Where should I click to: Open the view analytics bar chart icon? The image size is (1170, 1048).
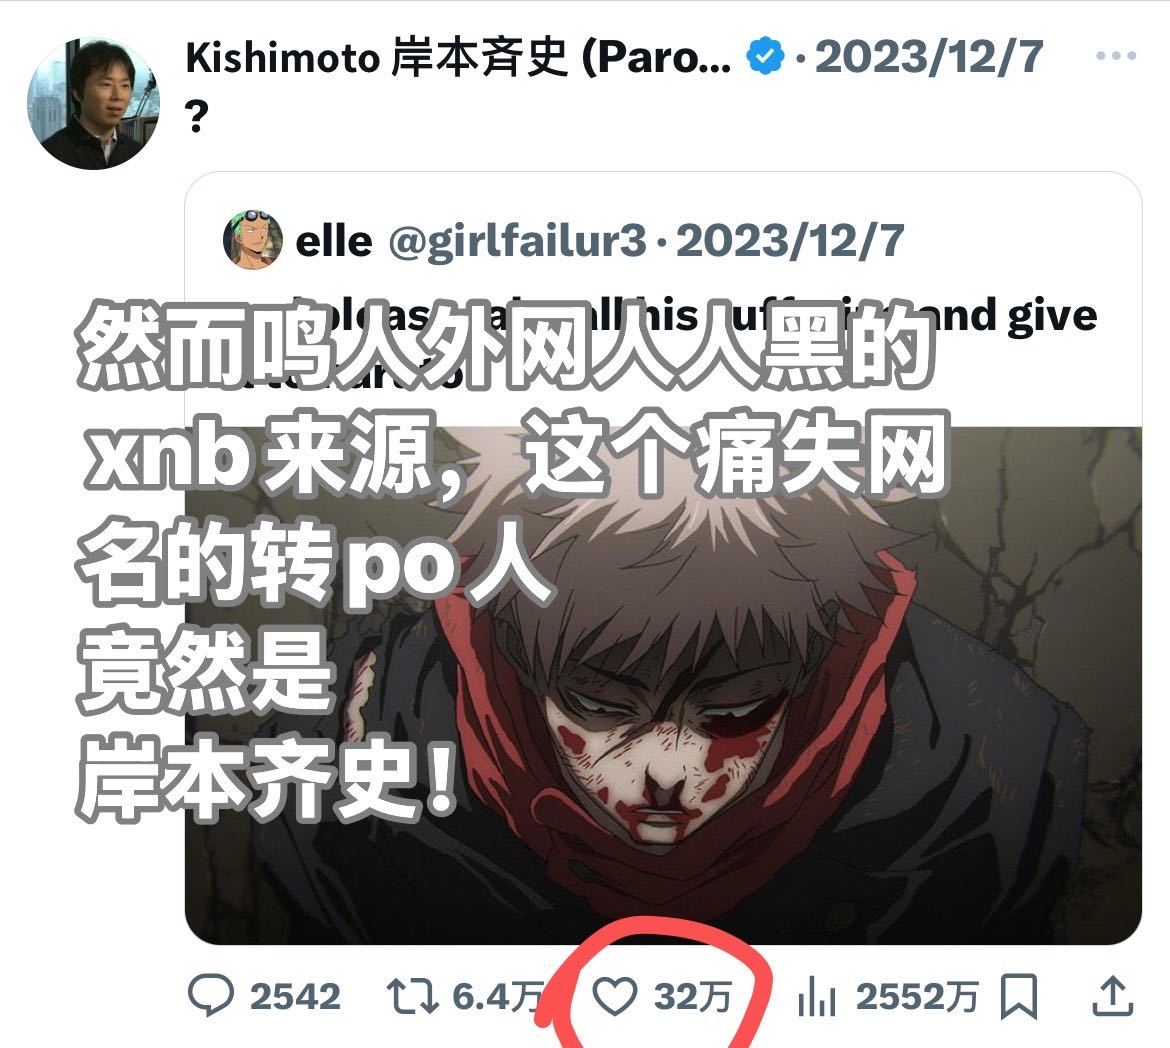click(x=816, y=996)
